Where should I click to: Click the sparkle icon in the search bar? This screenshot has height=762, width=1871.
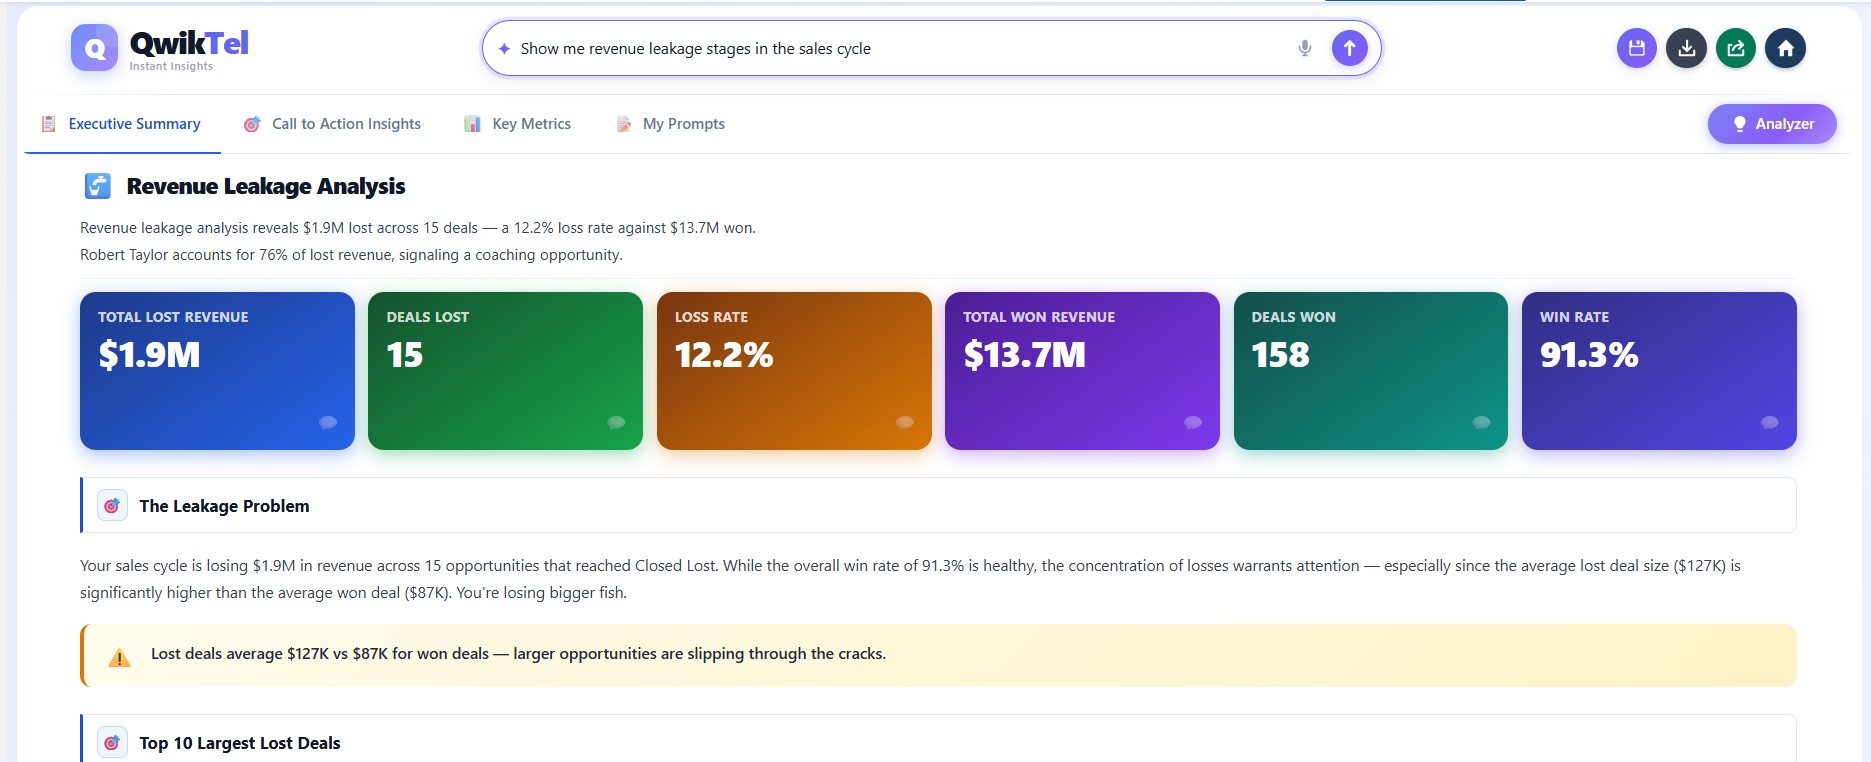(x=504, y=48)
